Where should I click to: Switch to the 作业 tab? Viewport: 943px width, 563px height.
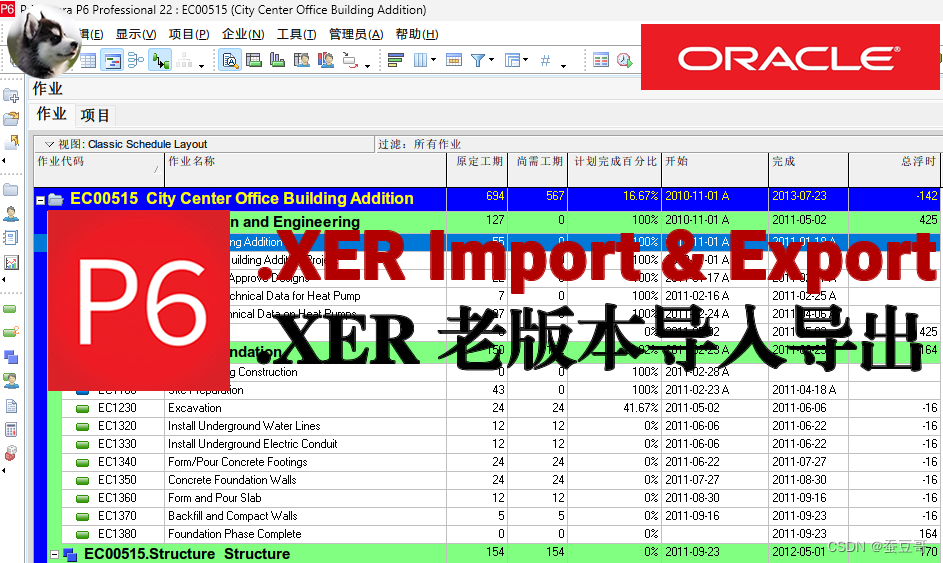tap(51, 114)
